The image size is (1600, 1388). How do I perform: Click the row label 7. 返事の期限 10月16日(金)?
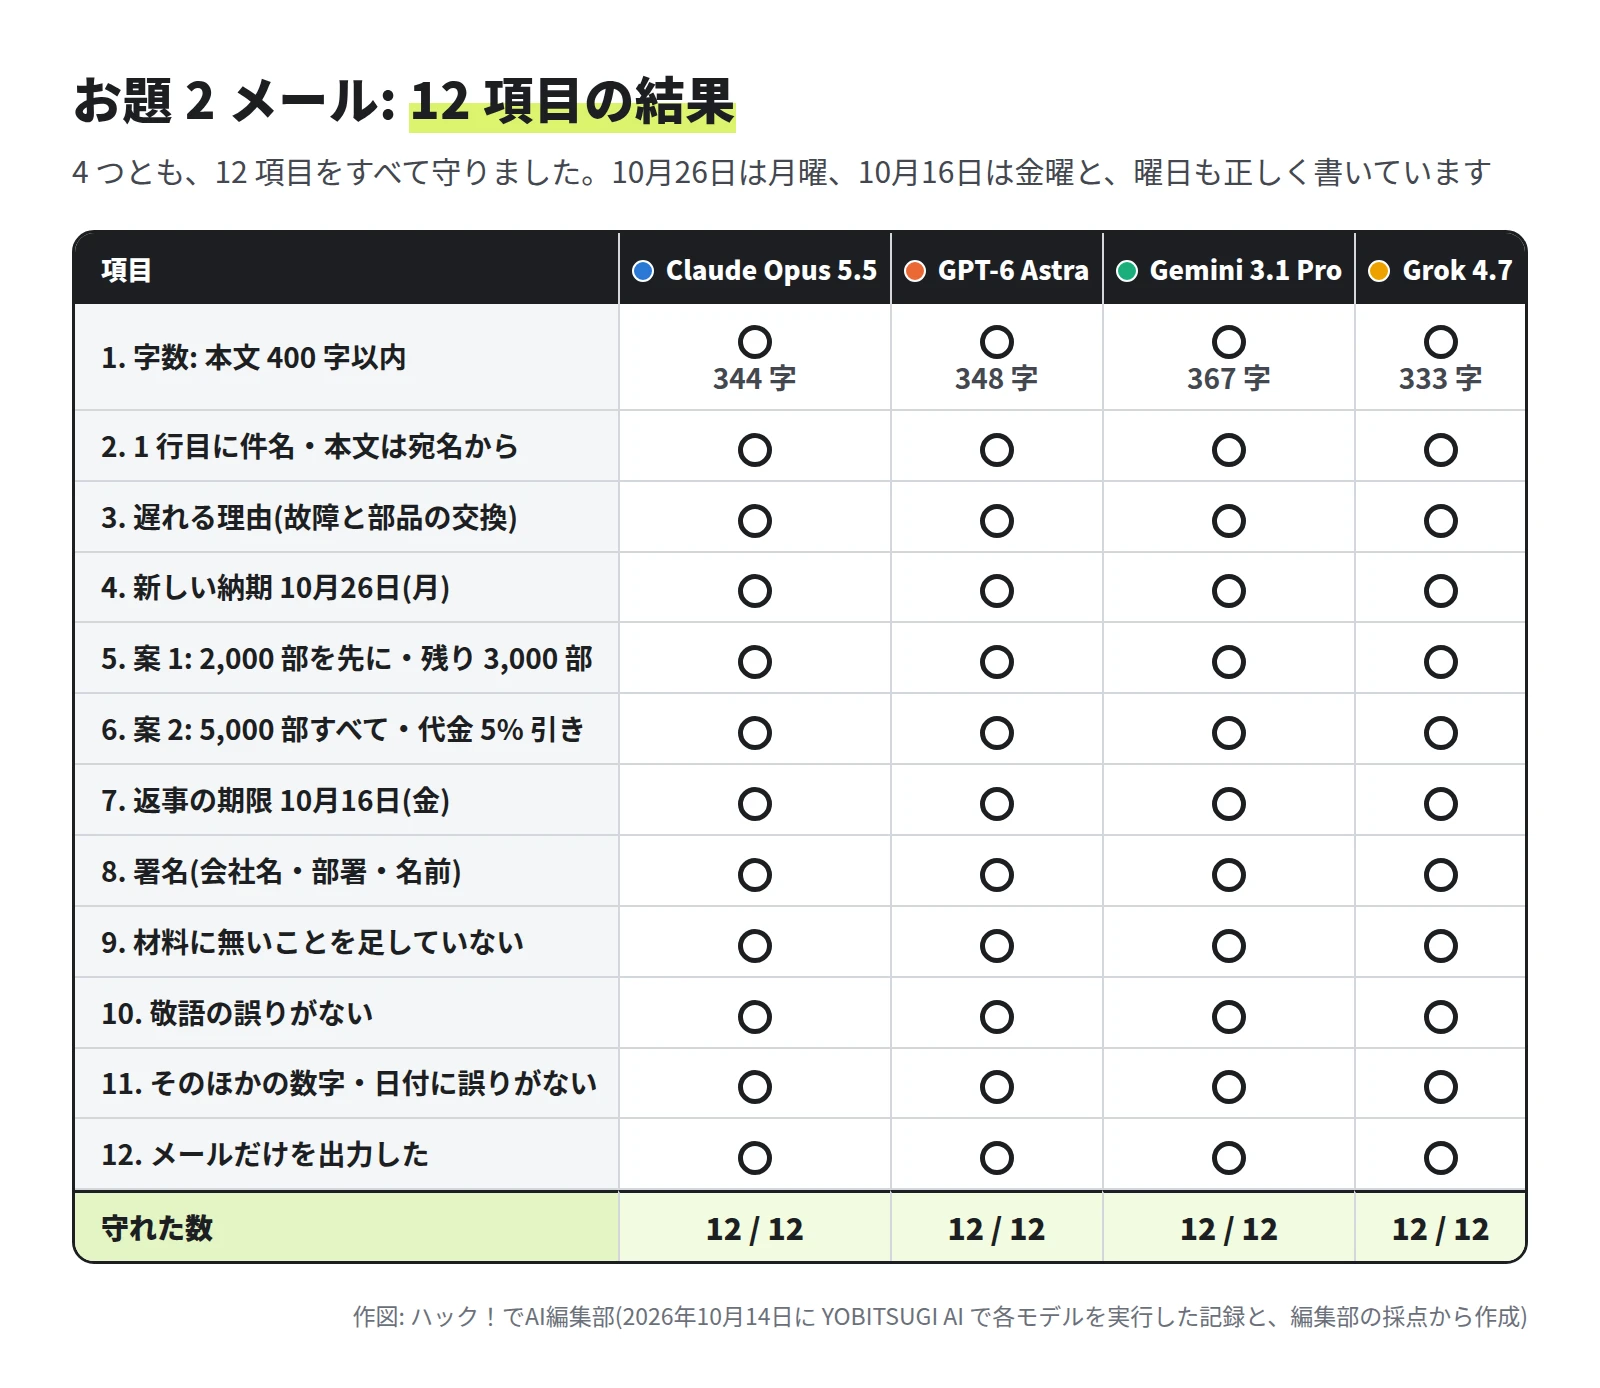point(275,801)
